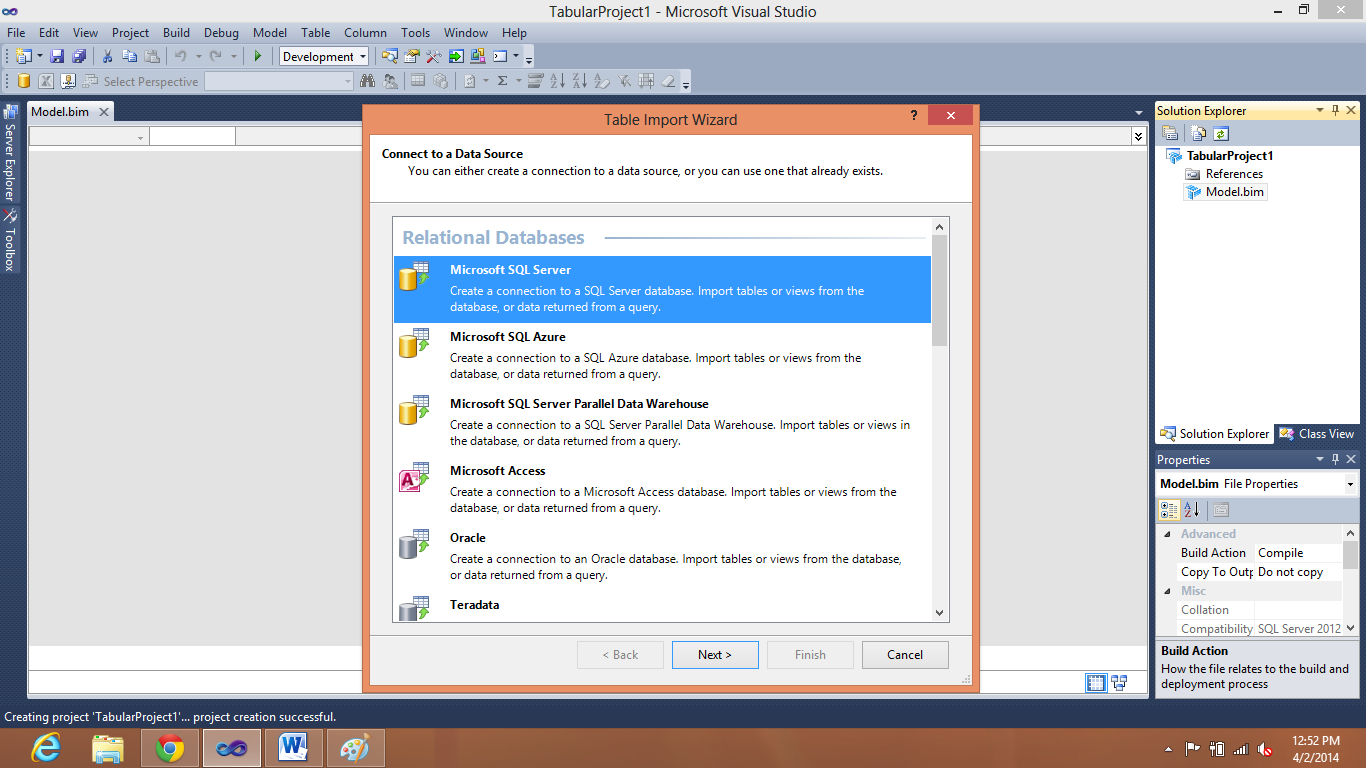Select Microsoft Access data source
This screenshot has width=1366, height=768.
(662, 490)
